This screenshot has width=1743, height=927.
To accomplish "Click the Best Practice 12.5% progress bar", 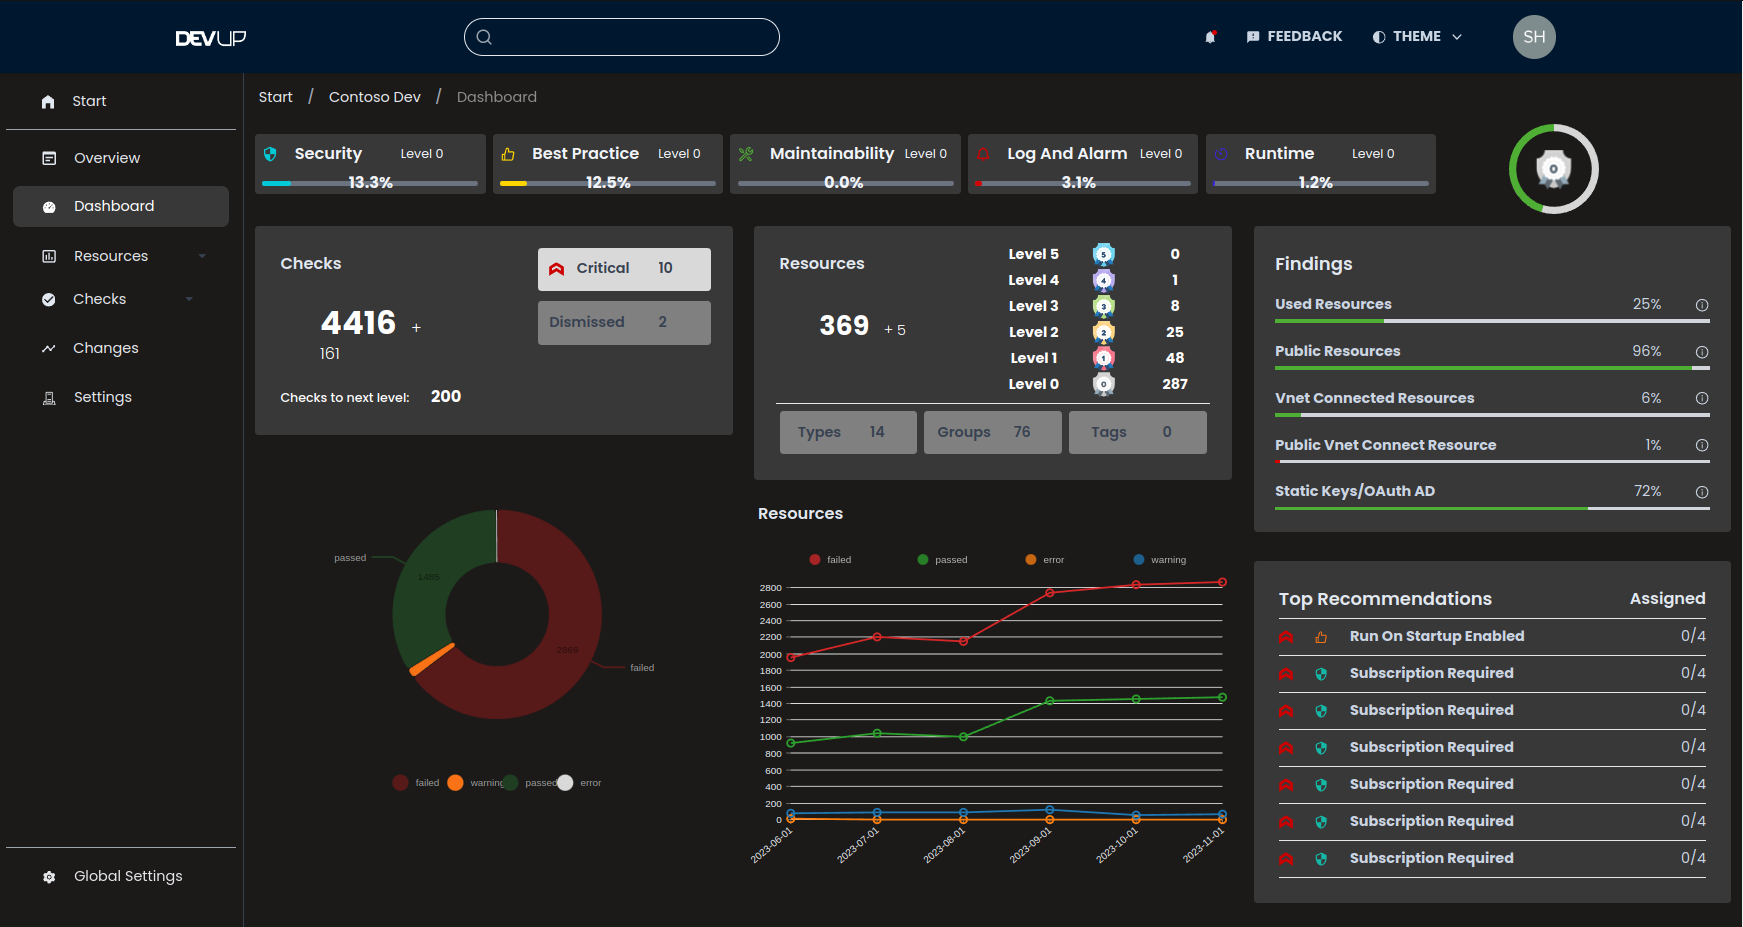I will click(x=608, y=183).
